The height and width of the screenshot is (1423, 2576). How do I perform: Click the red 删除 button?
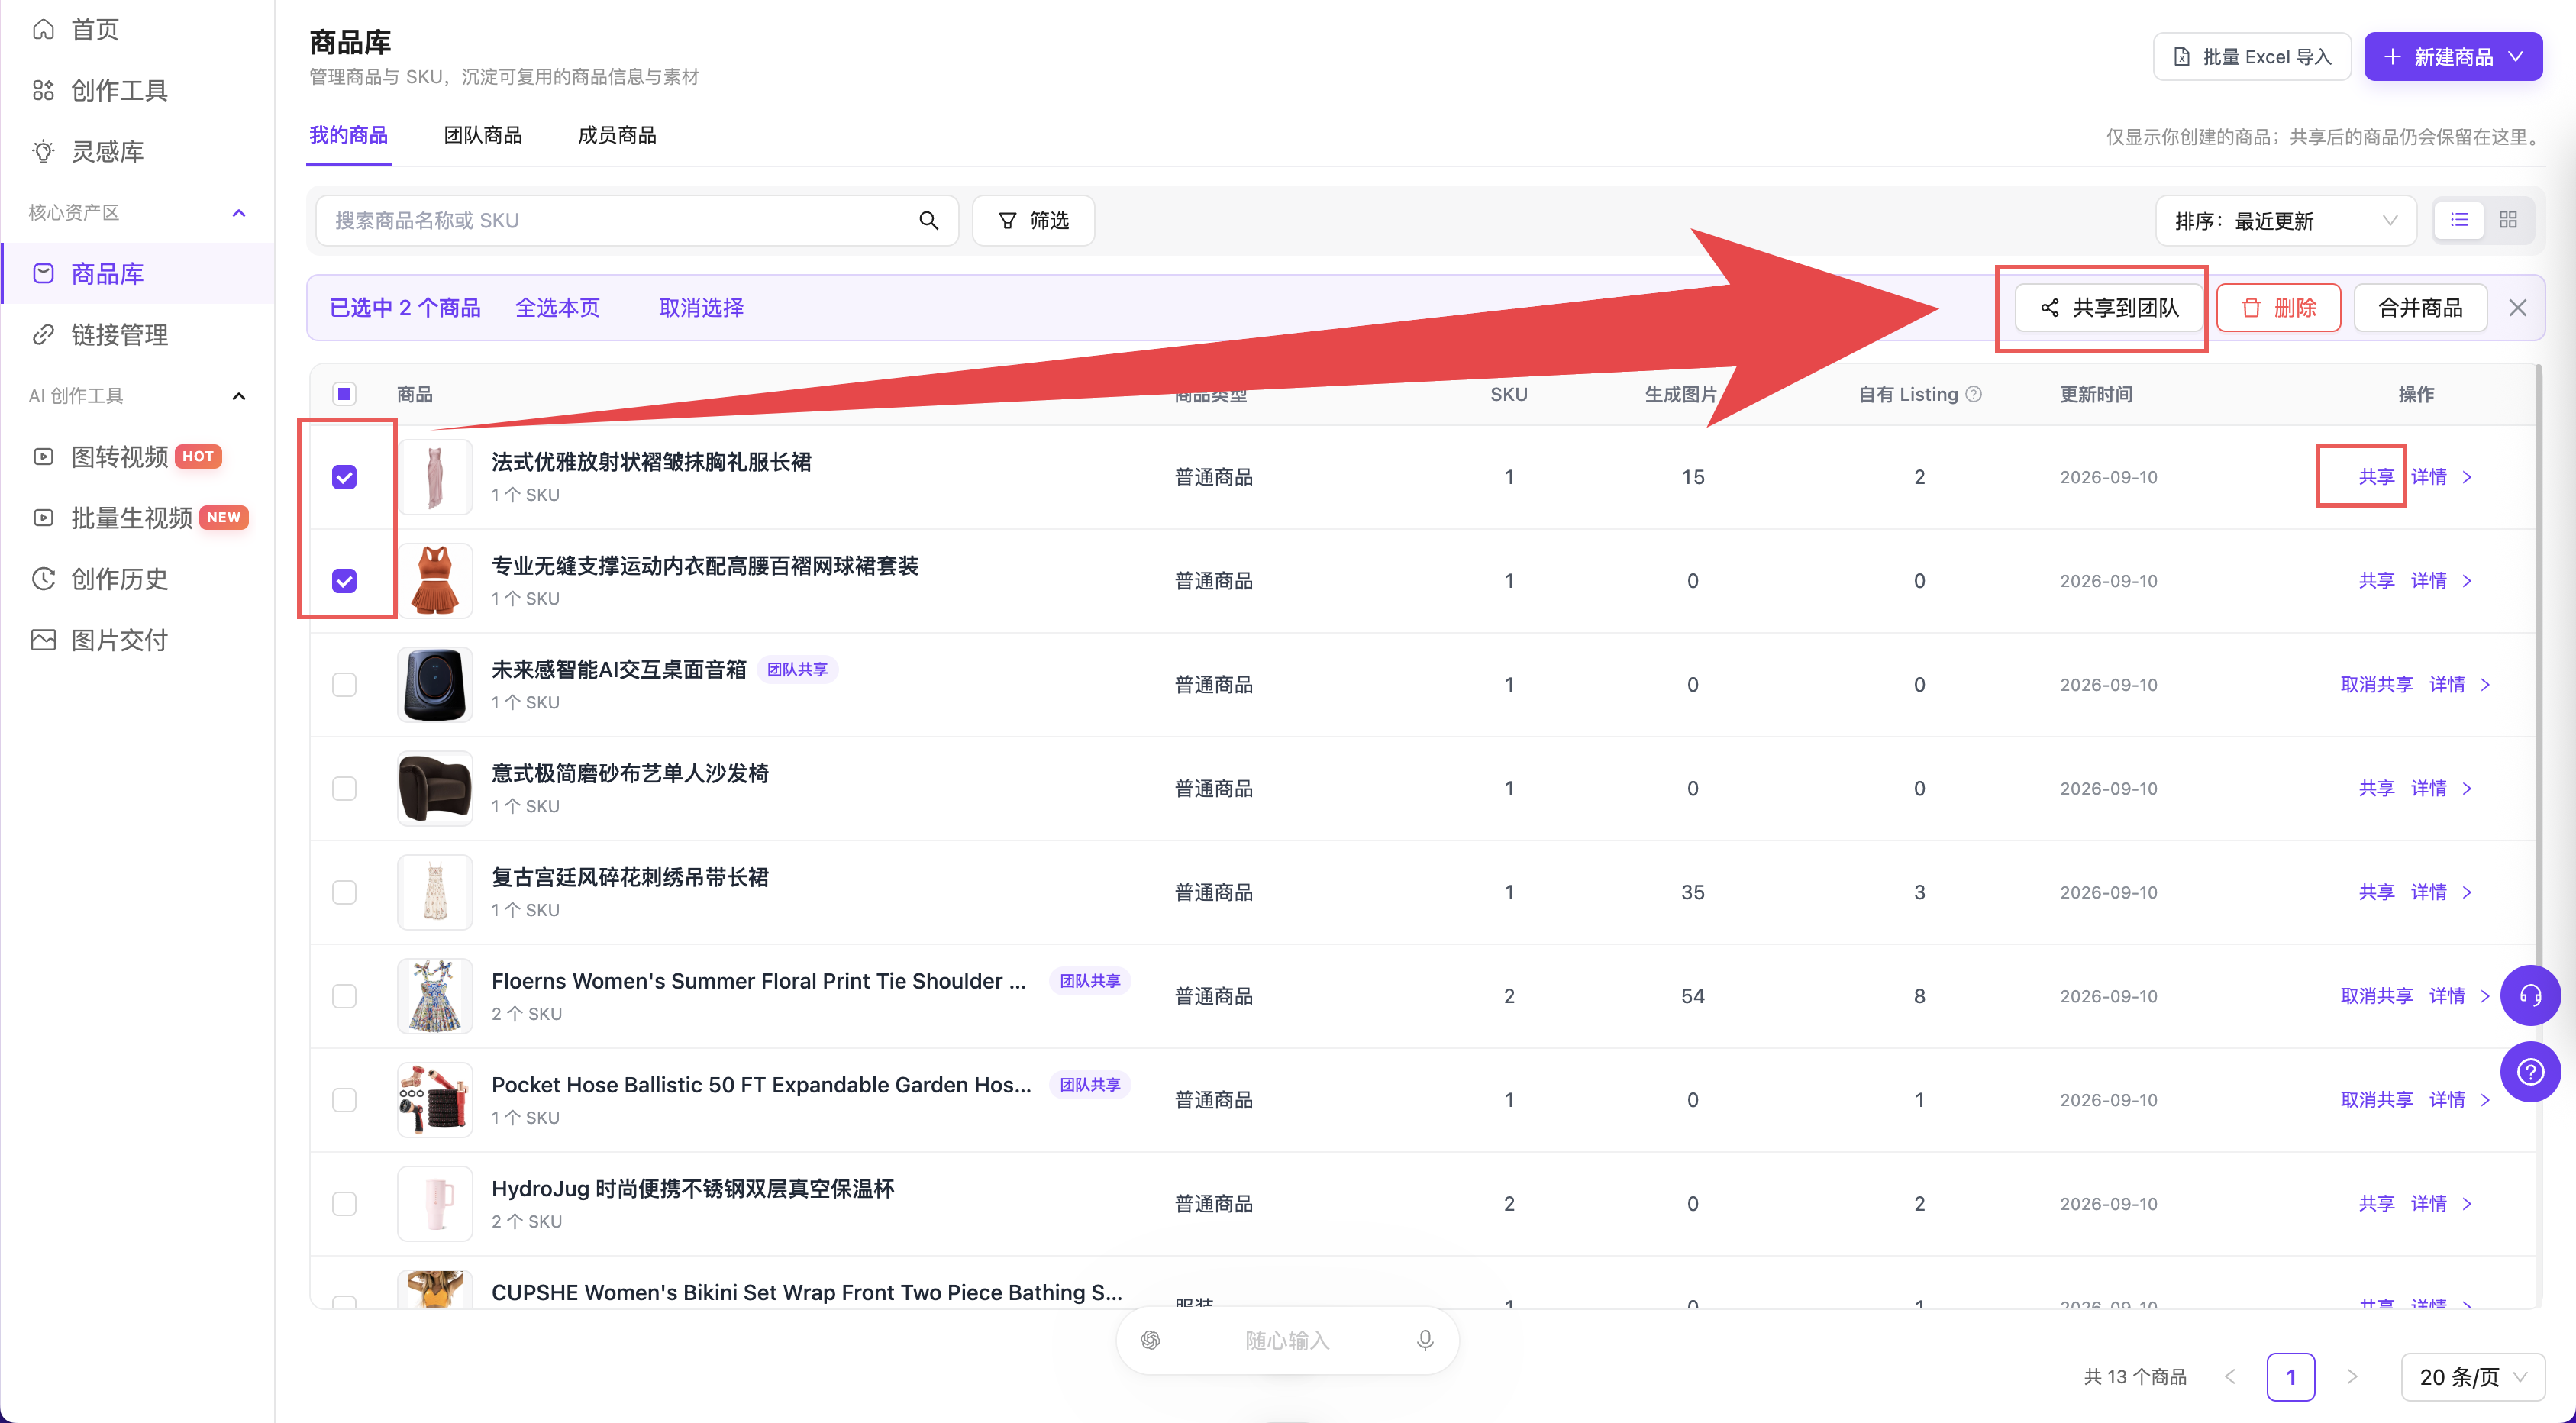(x=2278, y=308)
